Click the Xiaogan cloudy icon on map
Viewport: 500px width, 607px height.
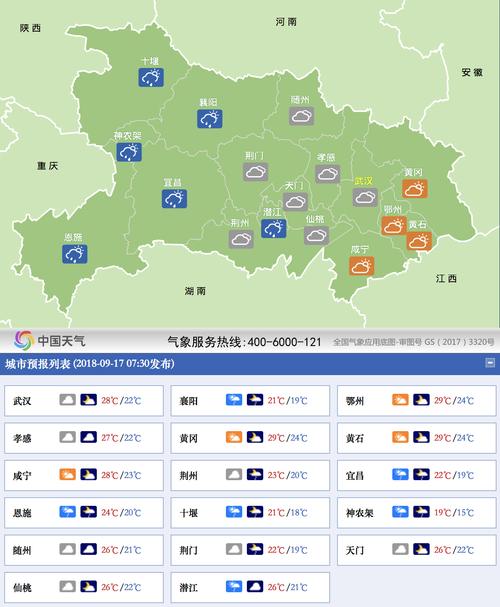tap(328, 174)
